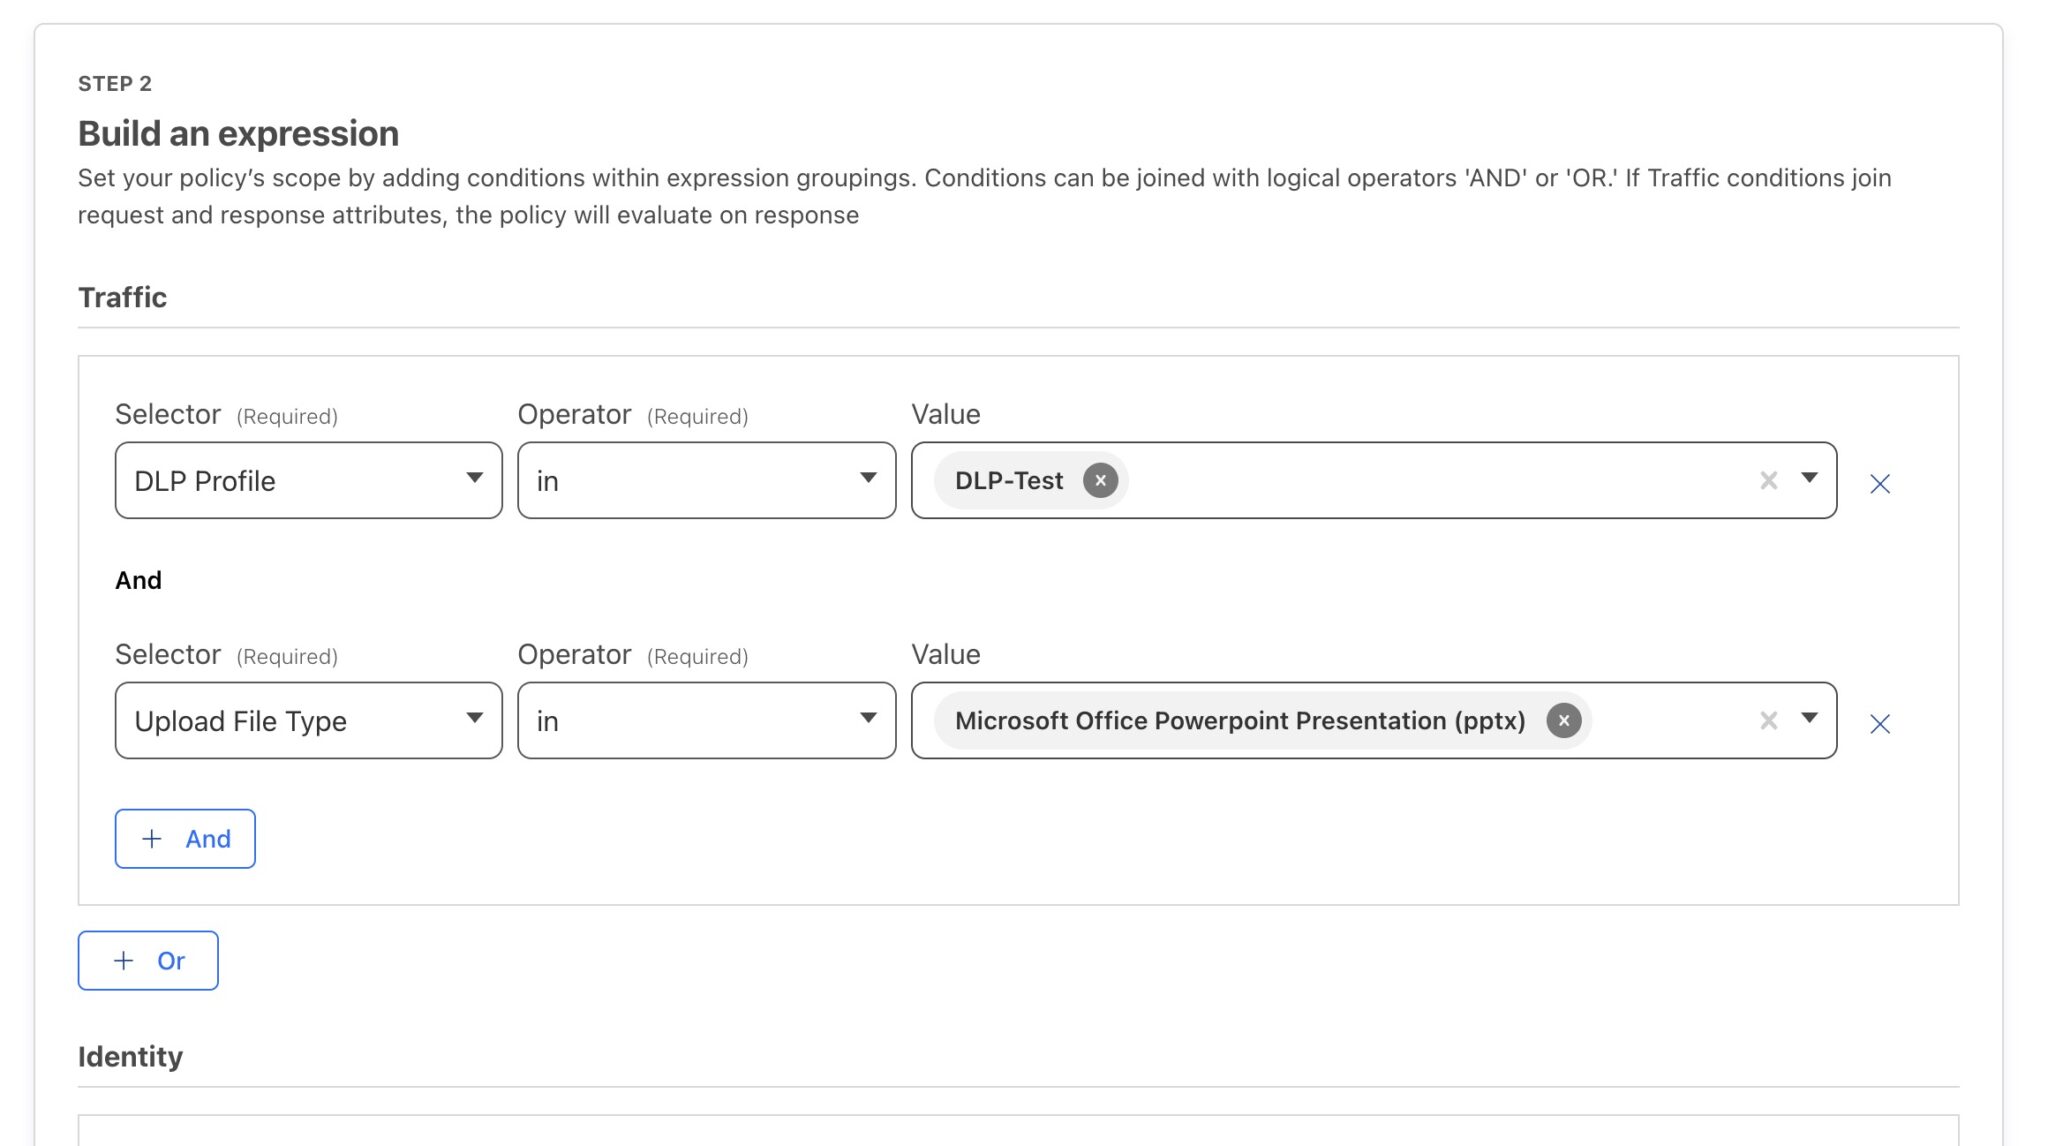
Task: Add another condition with the And button
Action: (x=185, y=839)
